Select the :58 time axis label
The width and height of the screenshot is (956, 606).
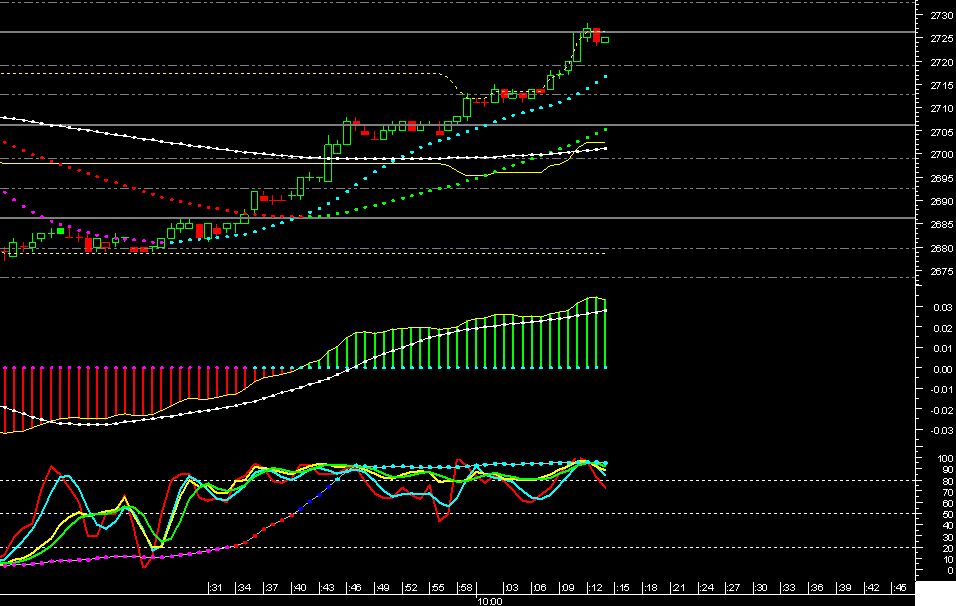(466, 588)
